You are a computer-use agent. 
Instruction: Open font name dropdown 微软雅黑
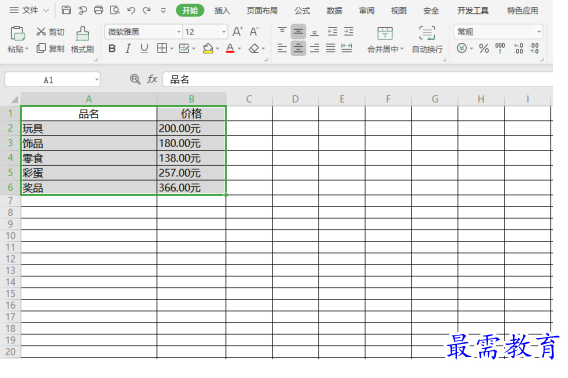pyautogui.click(x=179, y=32)
